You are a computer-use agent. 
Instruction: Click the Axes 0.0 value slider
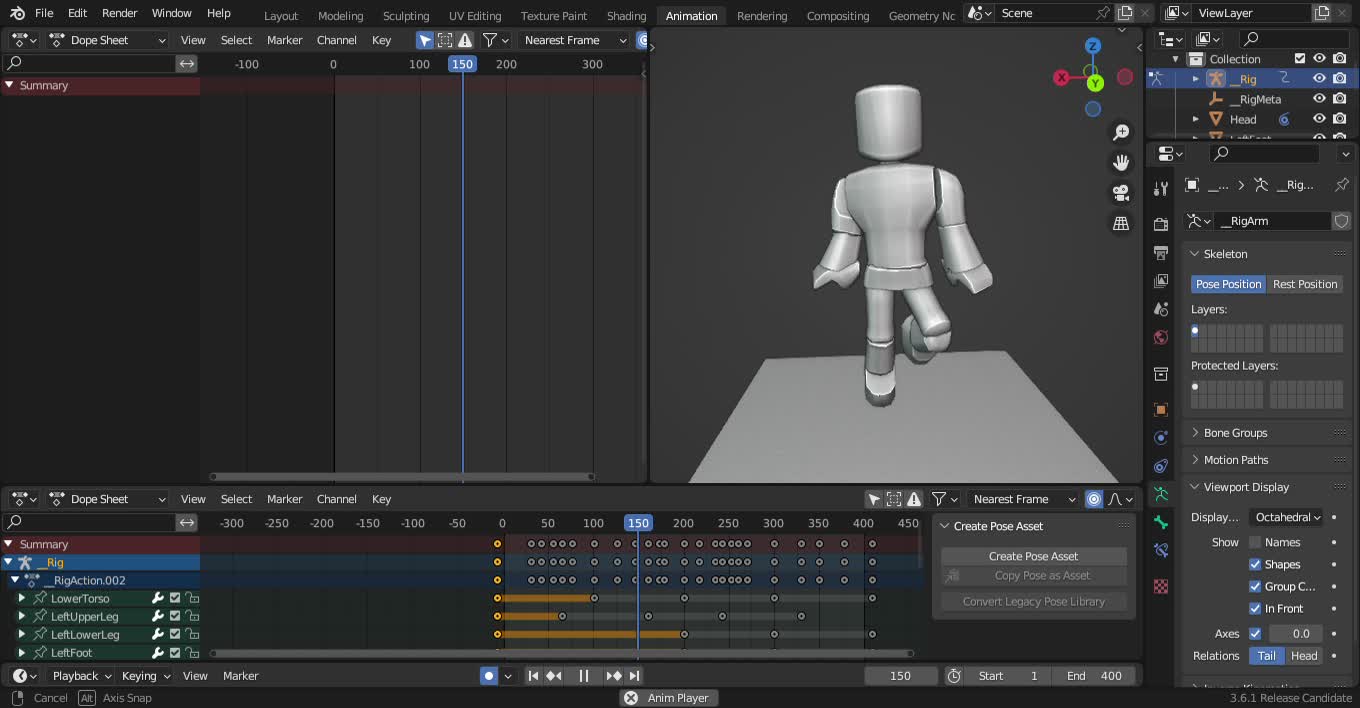point(1296,633)
